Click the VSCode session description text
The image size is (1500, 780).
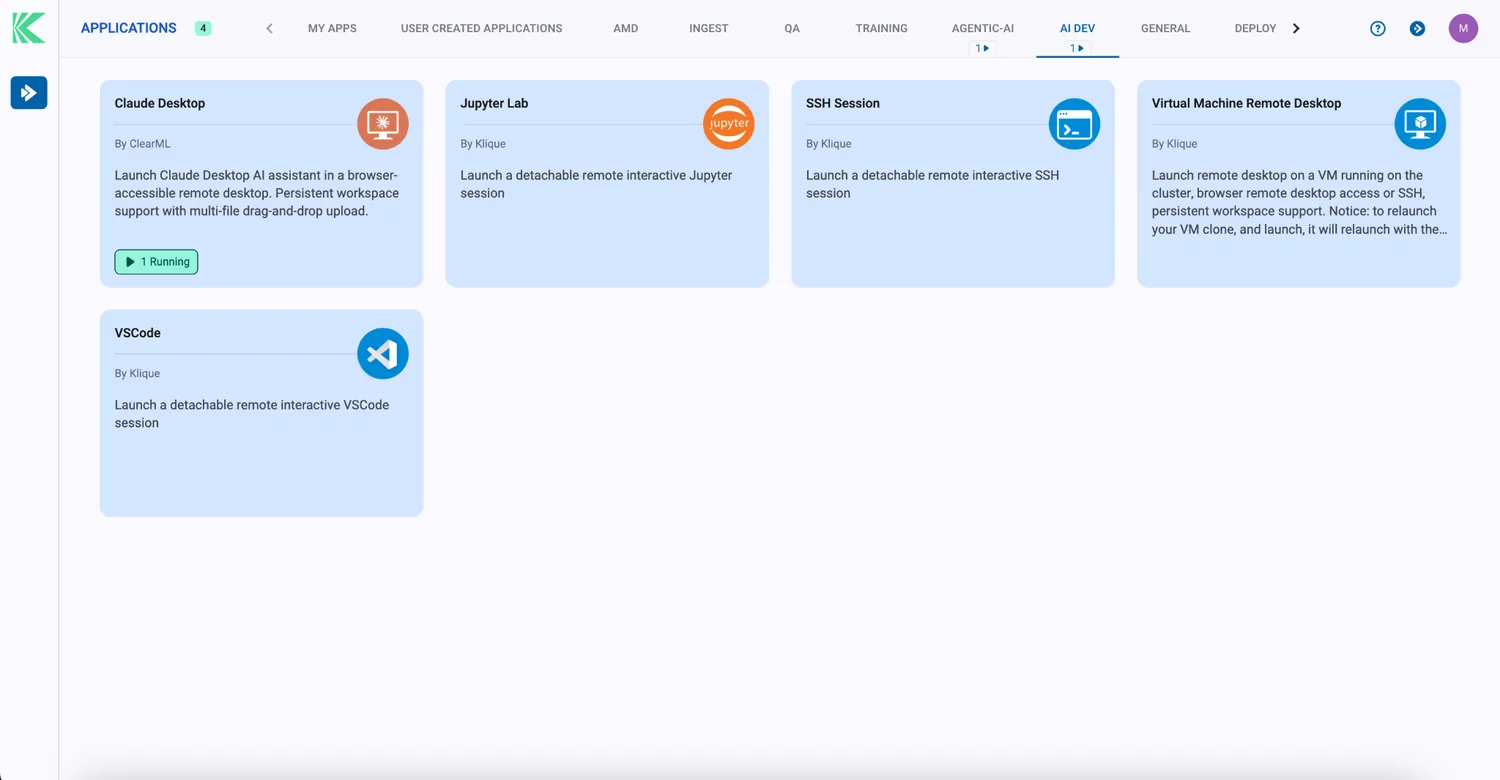[252, 414]
